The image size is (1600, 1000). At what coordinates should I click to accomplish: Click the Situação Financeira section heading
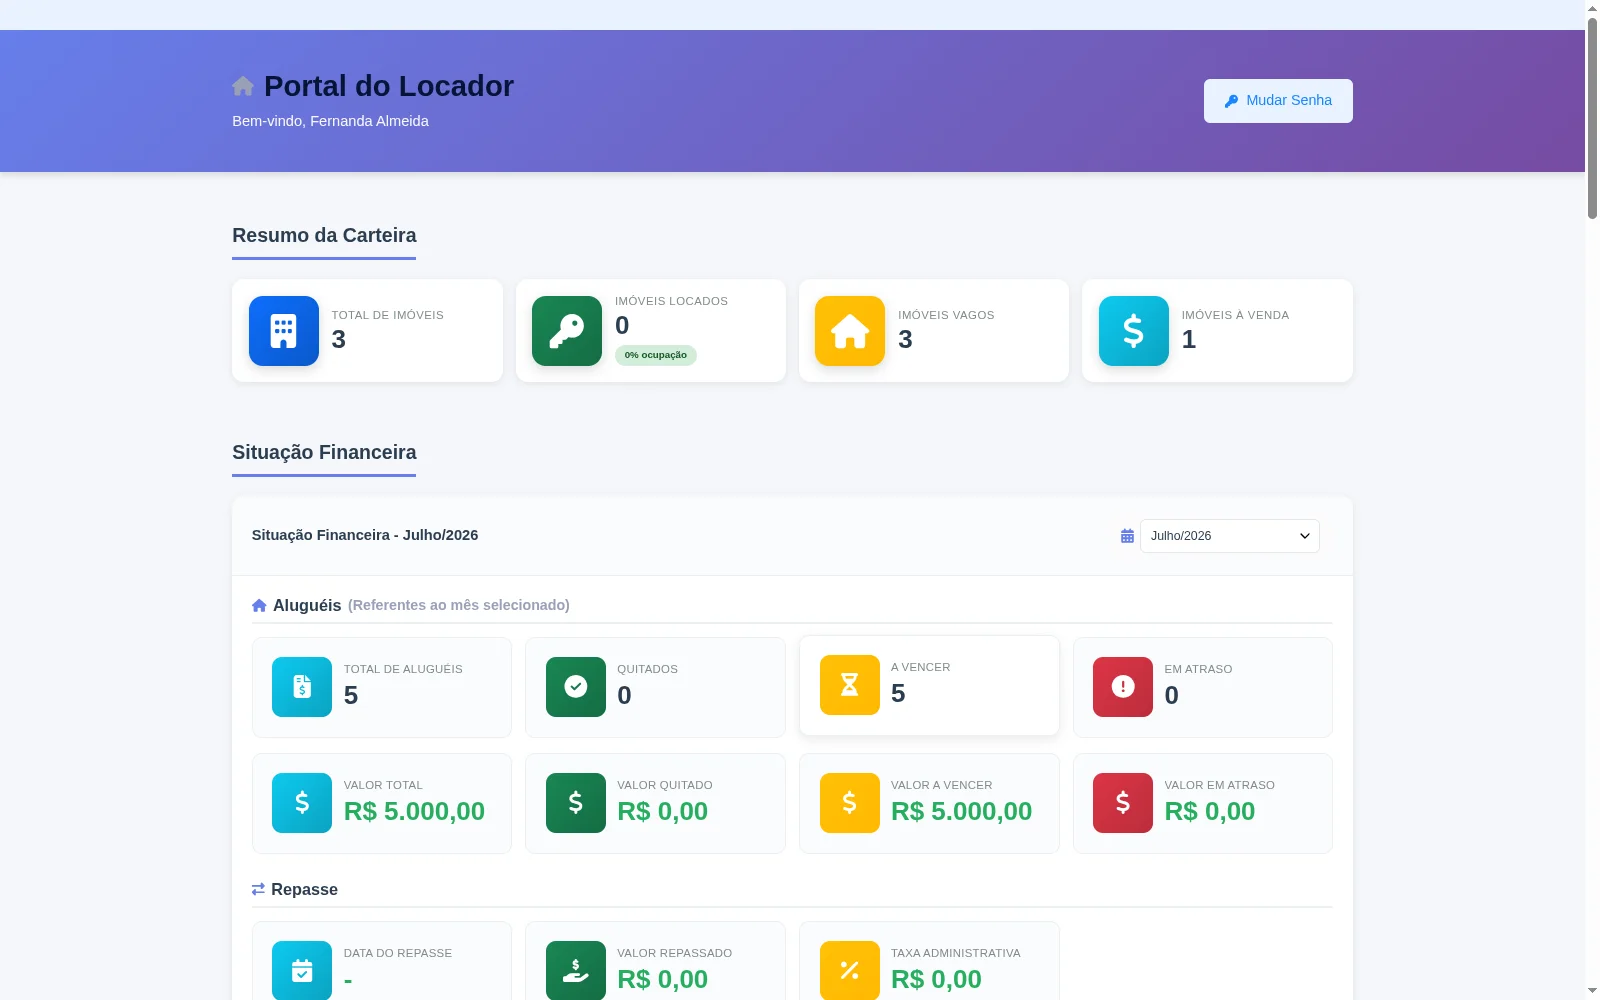pyautogui.click(x=324, y=453)
